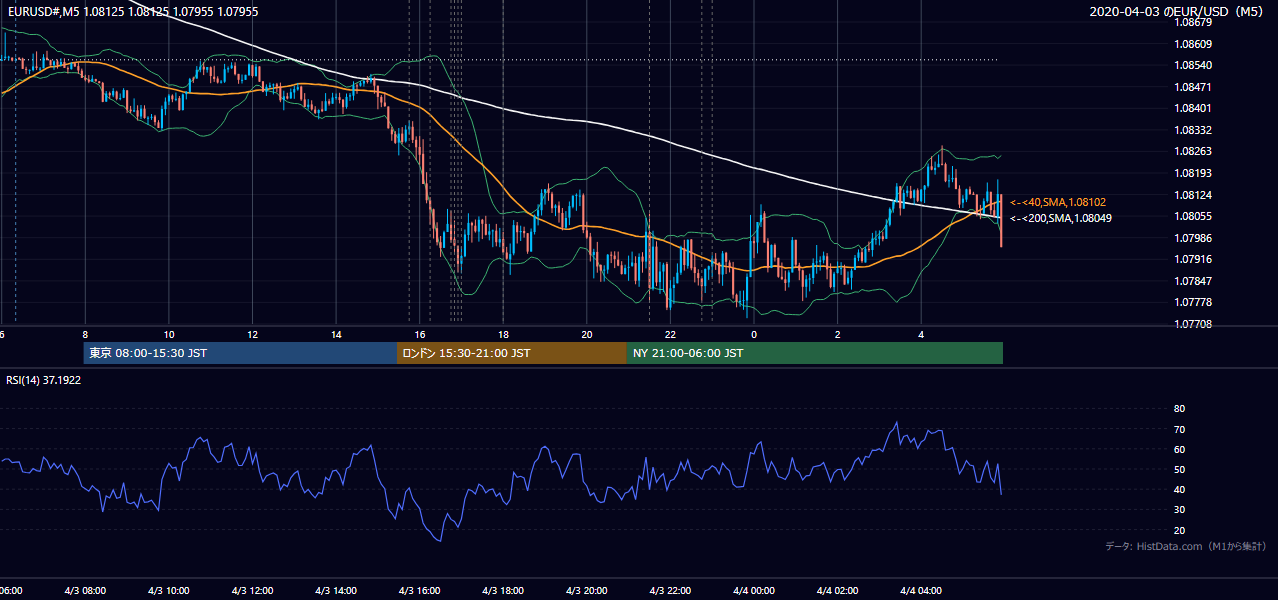Image resolution: width=1278 pixels, height=600 pixels.
Task: Click RSI scale value 80
Action: click(x=1179, y=409)
